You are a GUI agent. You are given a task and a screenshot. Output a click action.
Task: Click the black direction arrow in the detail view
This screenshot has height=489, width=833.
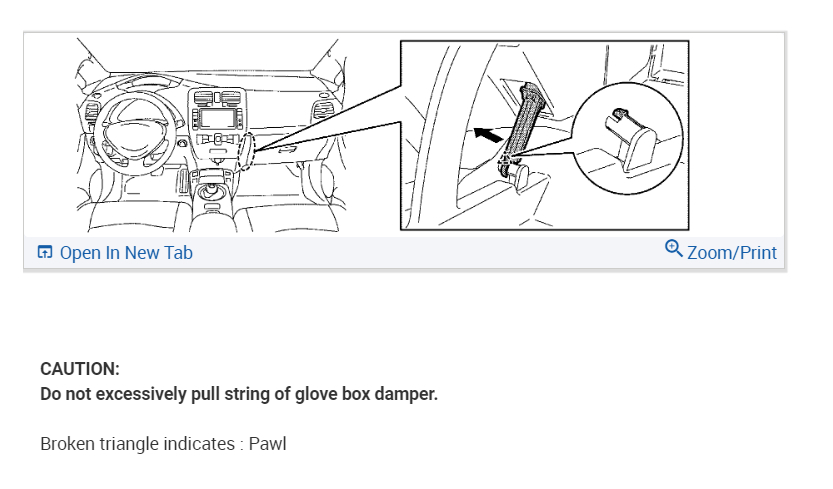488,135
